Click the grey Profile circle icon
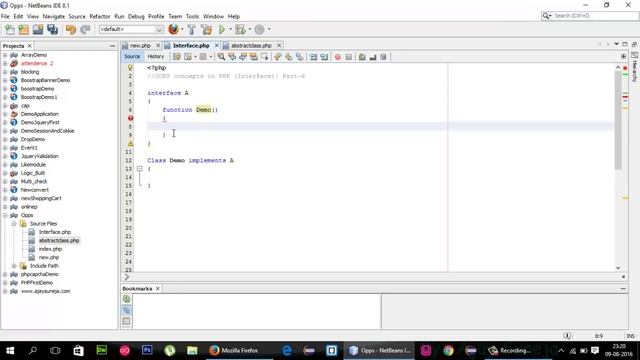 pos(259,29)
